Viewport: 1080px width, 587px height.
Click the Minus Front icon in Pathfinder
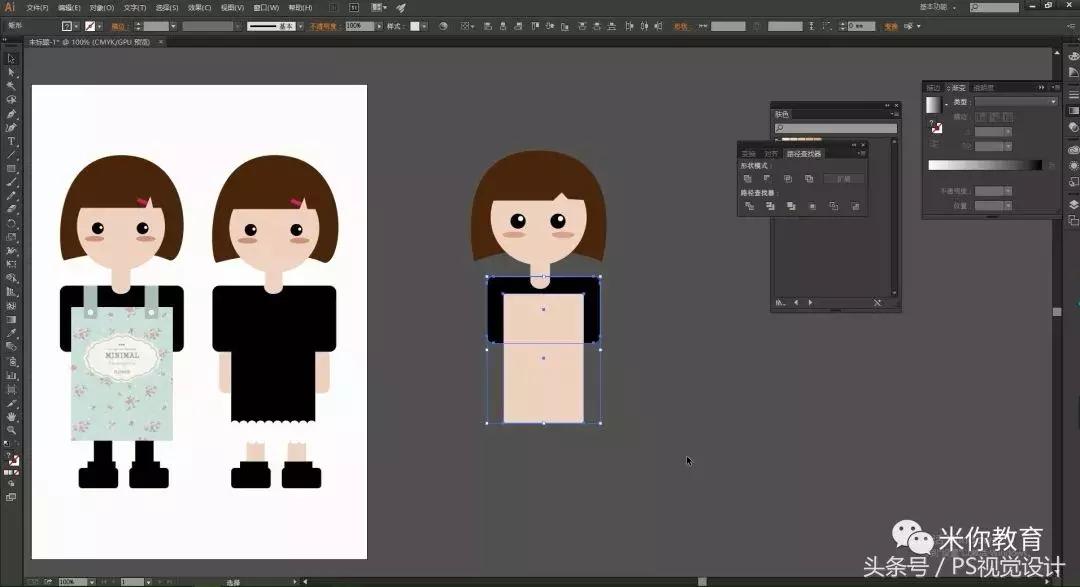coord(767,179)
